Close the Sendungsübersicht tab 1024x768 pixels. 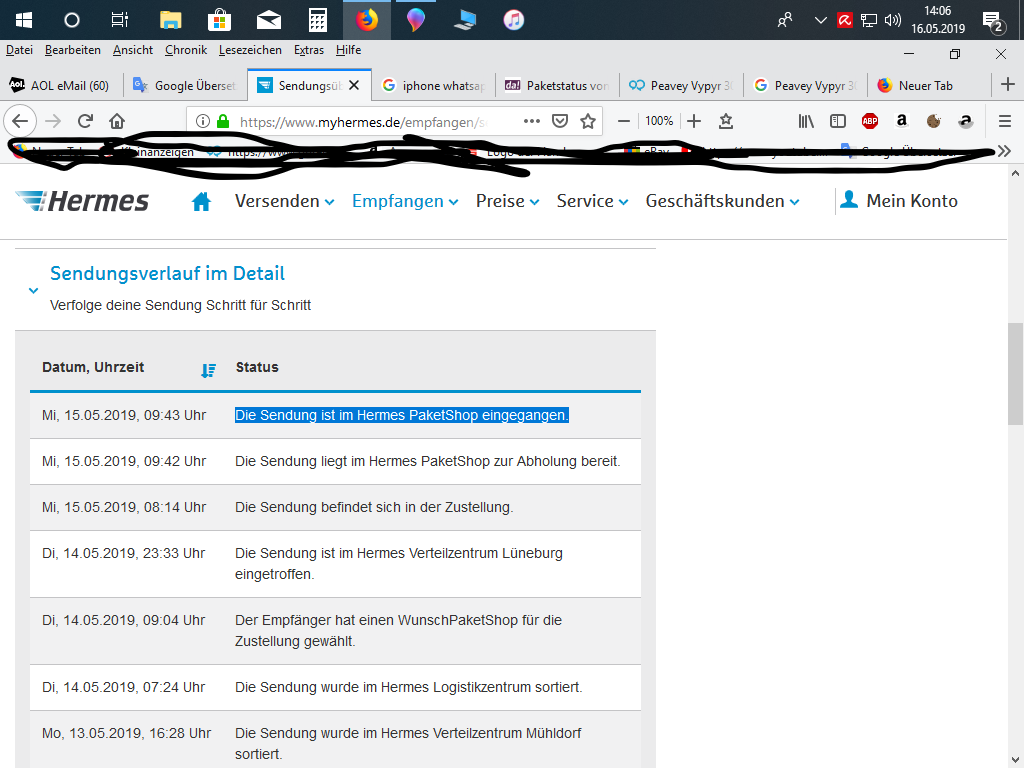click(354, 85)
